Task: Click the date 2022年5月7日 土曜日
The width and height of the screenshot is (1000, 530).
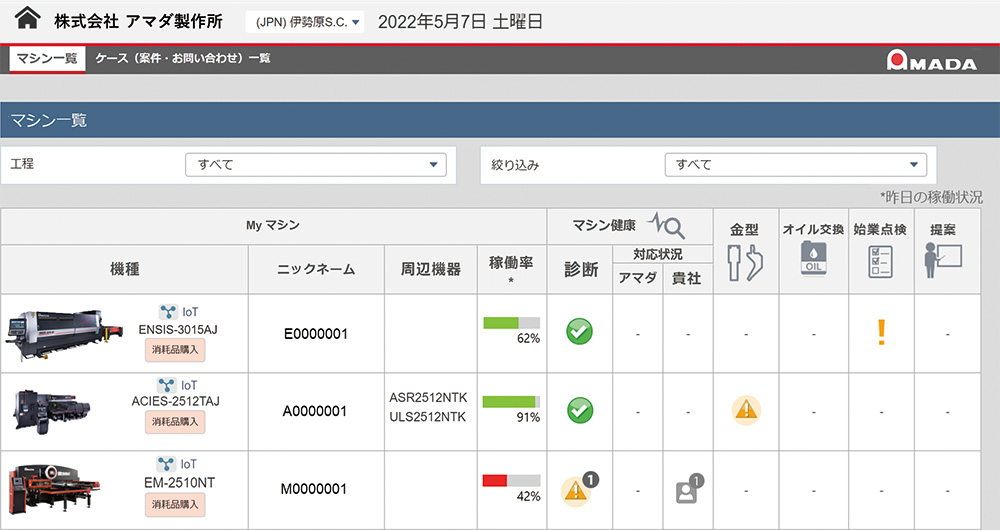Action: pyautogui.click(x=460, y=22)
